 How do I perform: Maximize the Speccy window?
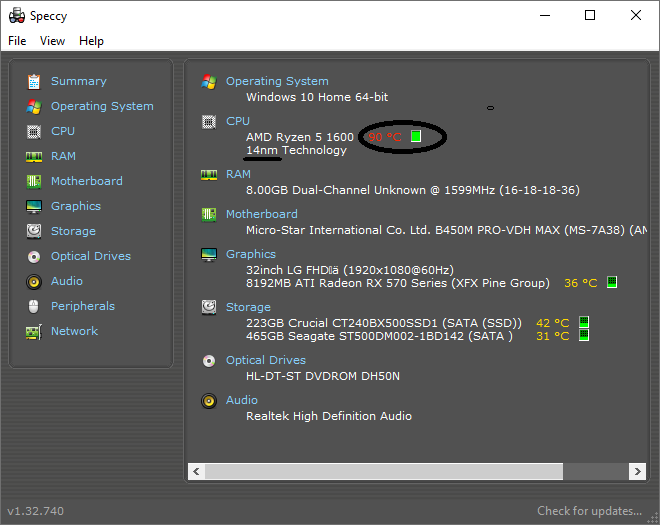[590, 15]
